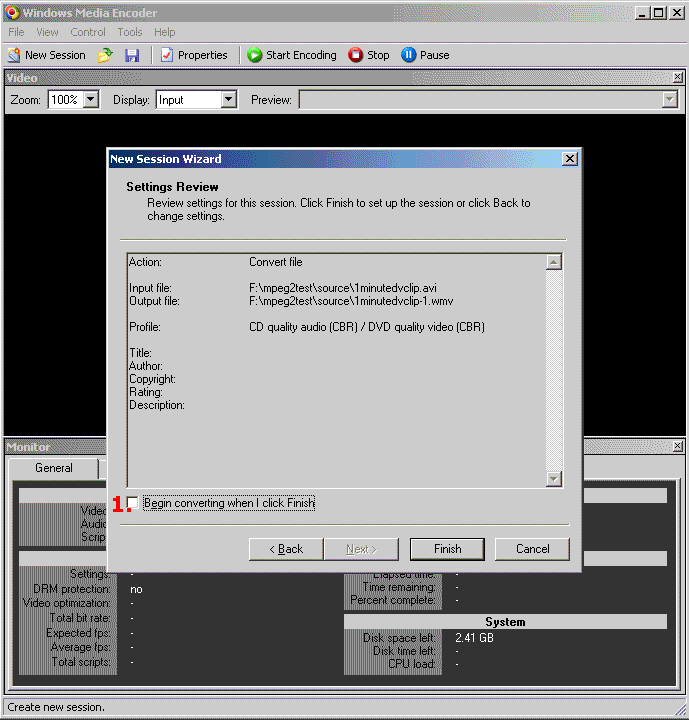The image size is (689, 720).
Task: Open the Tools menu
Action: click(x=130, y=32)
